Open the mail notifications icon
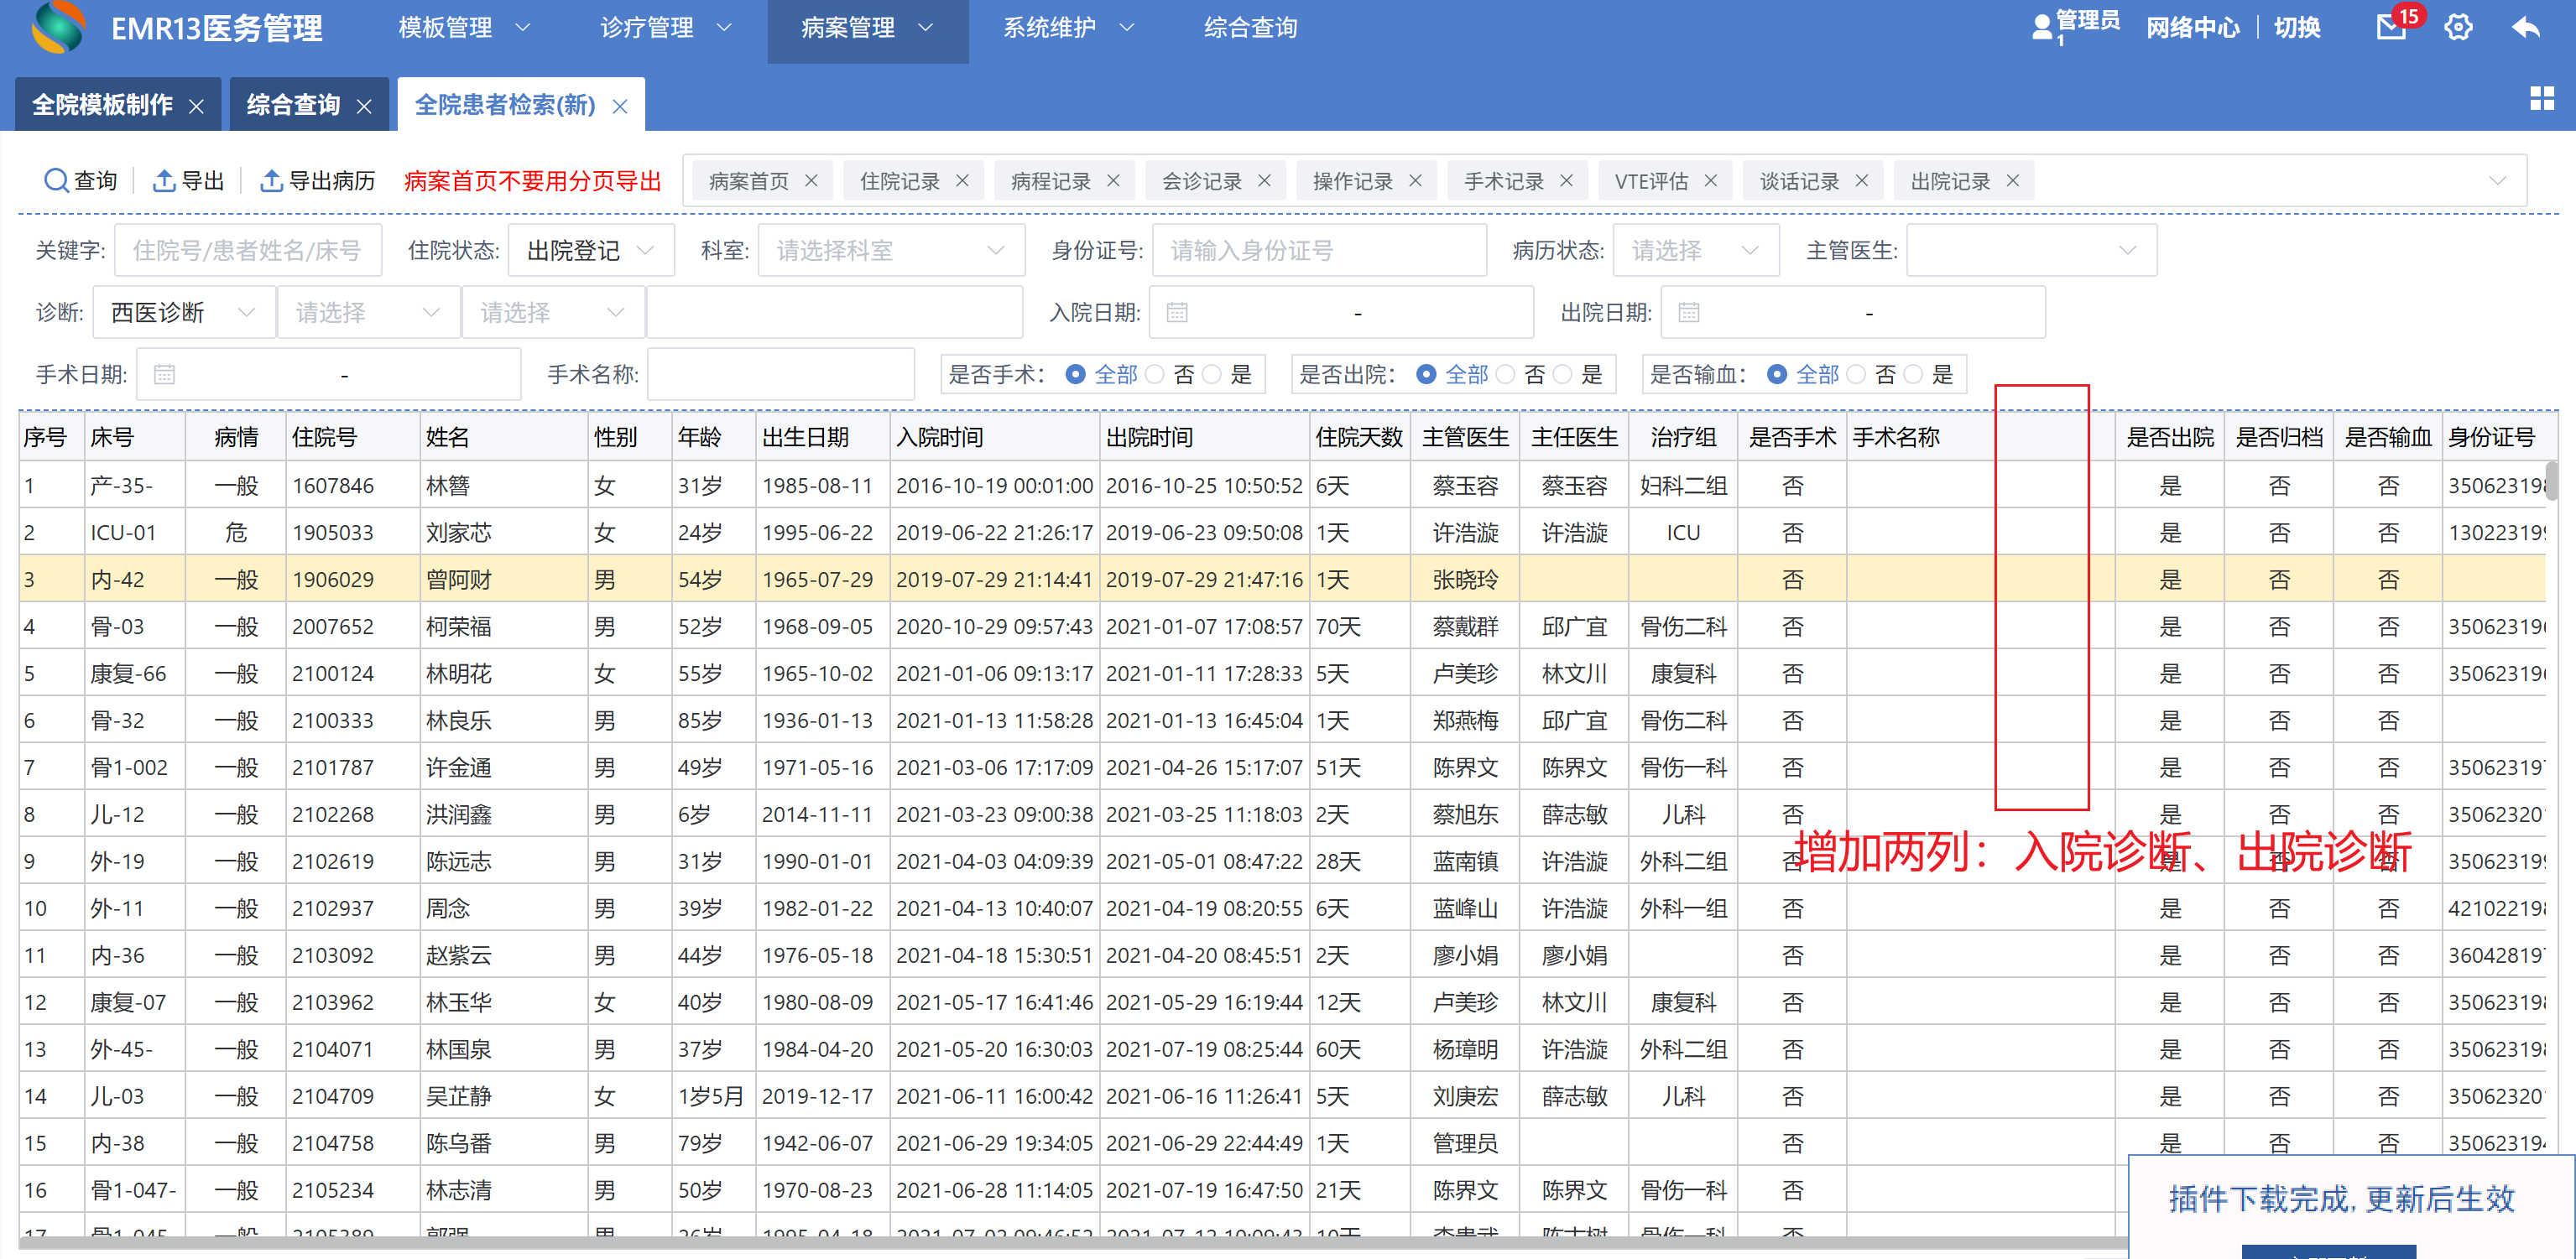This screenshot has height=1259, width=2576. (x=2390, y=27)
